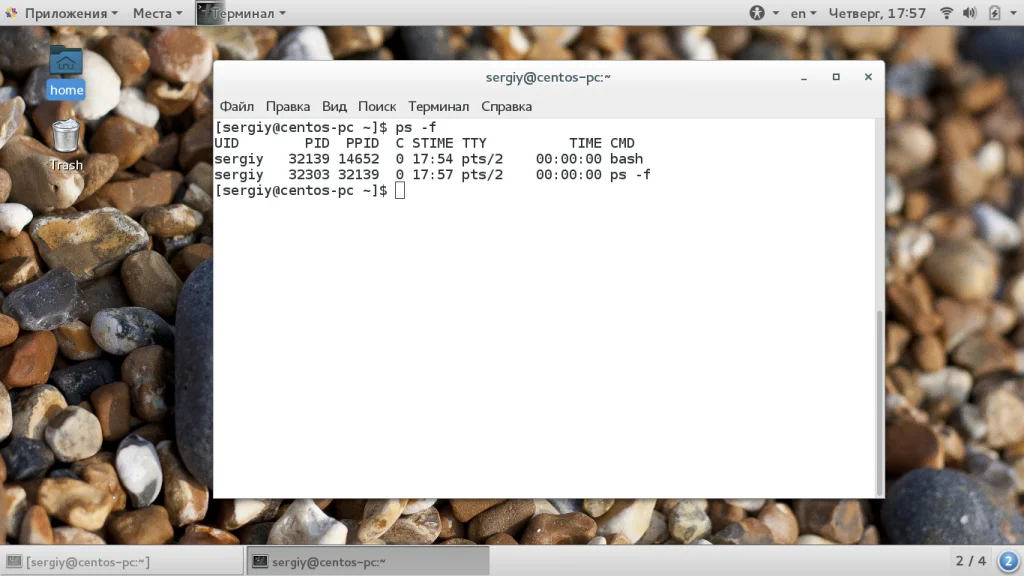Click the volume speaker icon
This screenshot has width=1024, height=576.
[970, 13]
